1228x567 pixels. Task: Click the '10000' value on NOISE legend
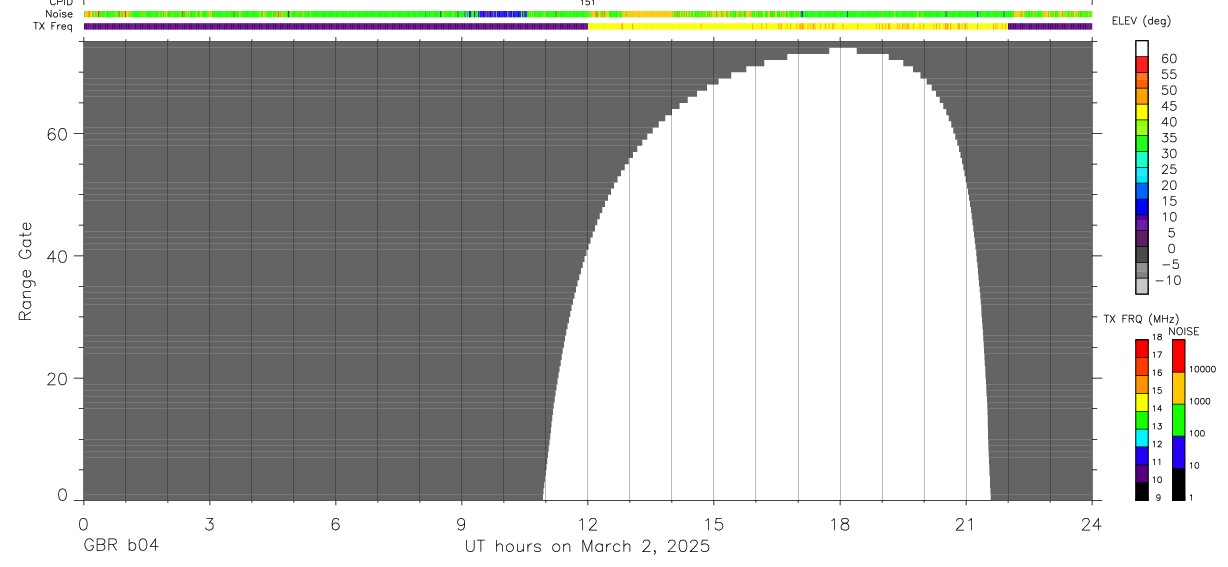tap(1202, 369)
